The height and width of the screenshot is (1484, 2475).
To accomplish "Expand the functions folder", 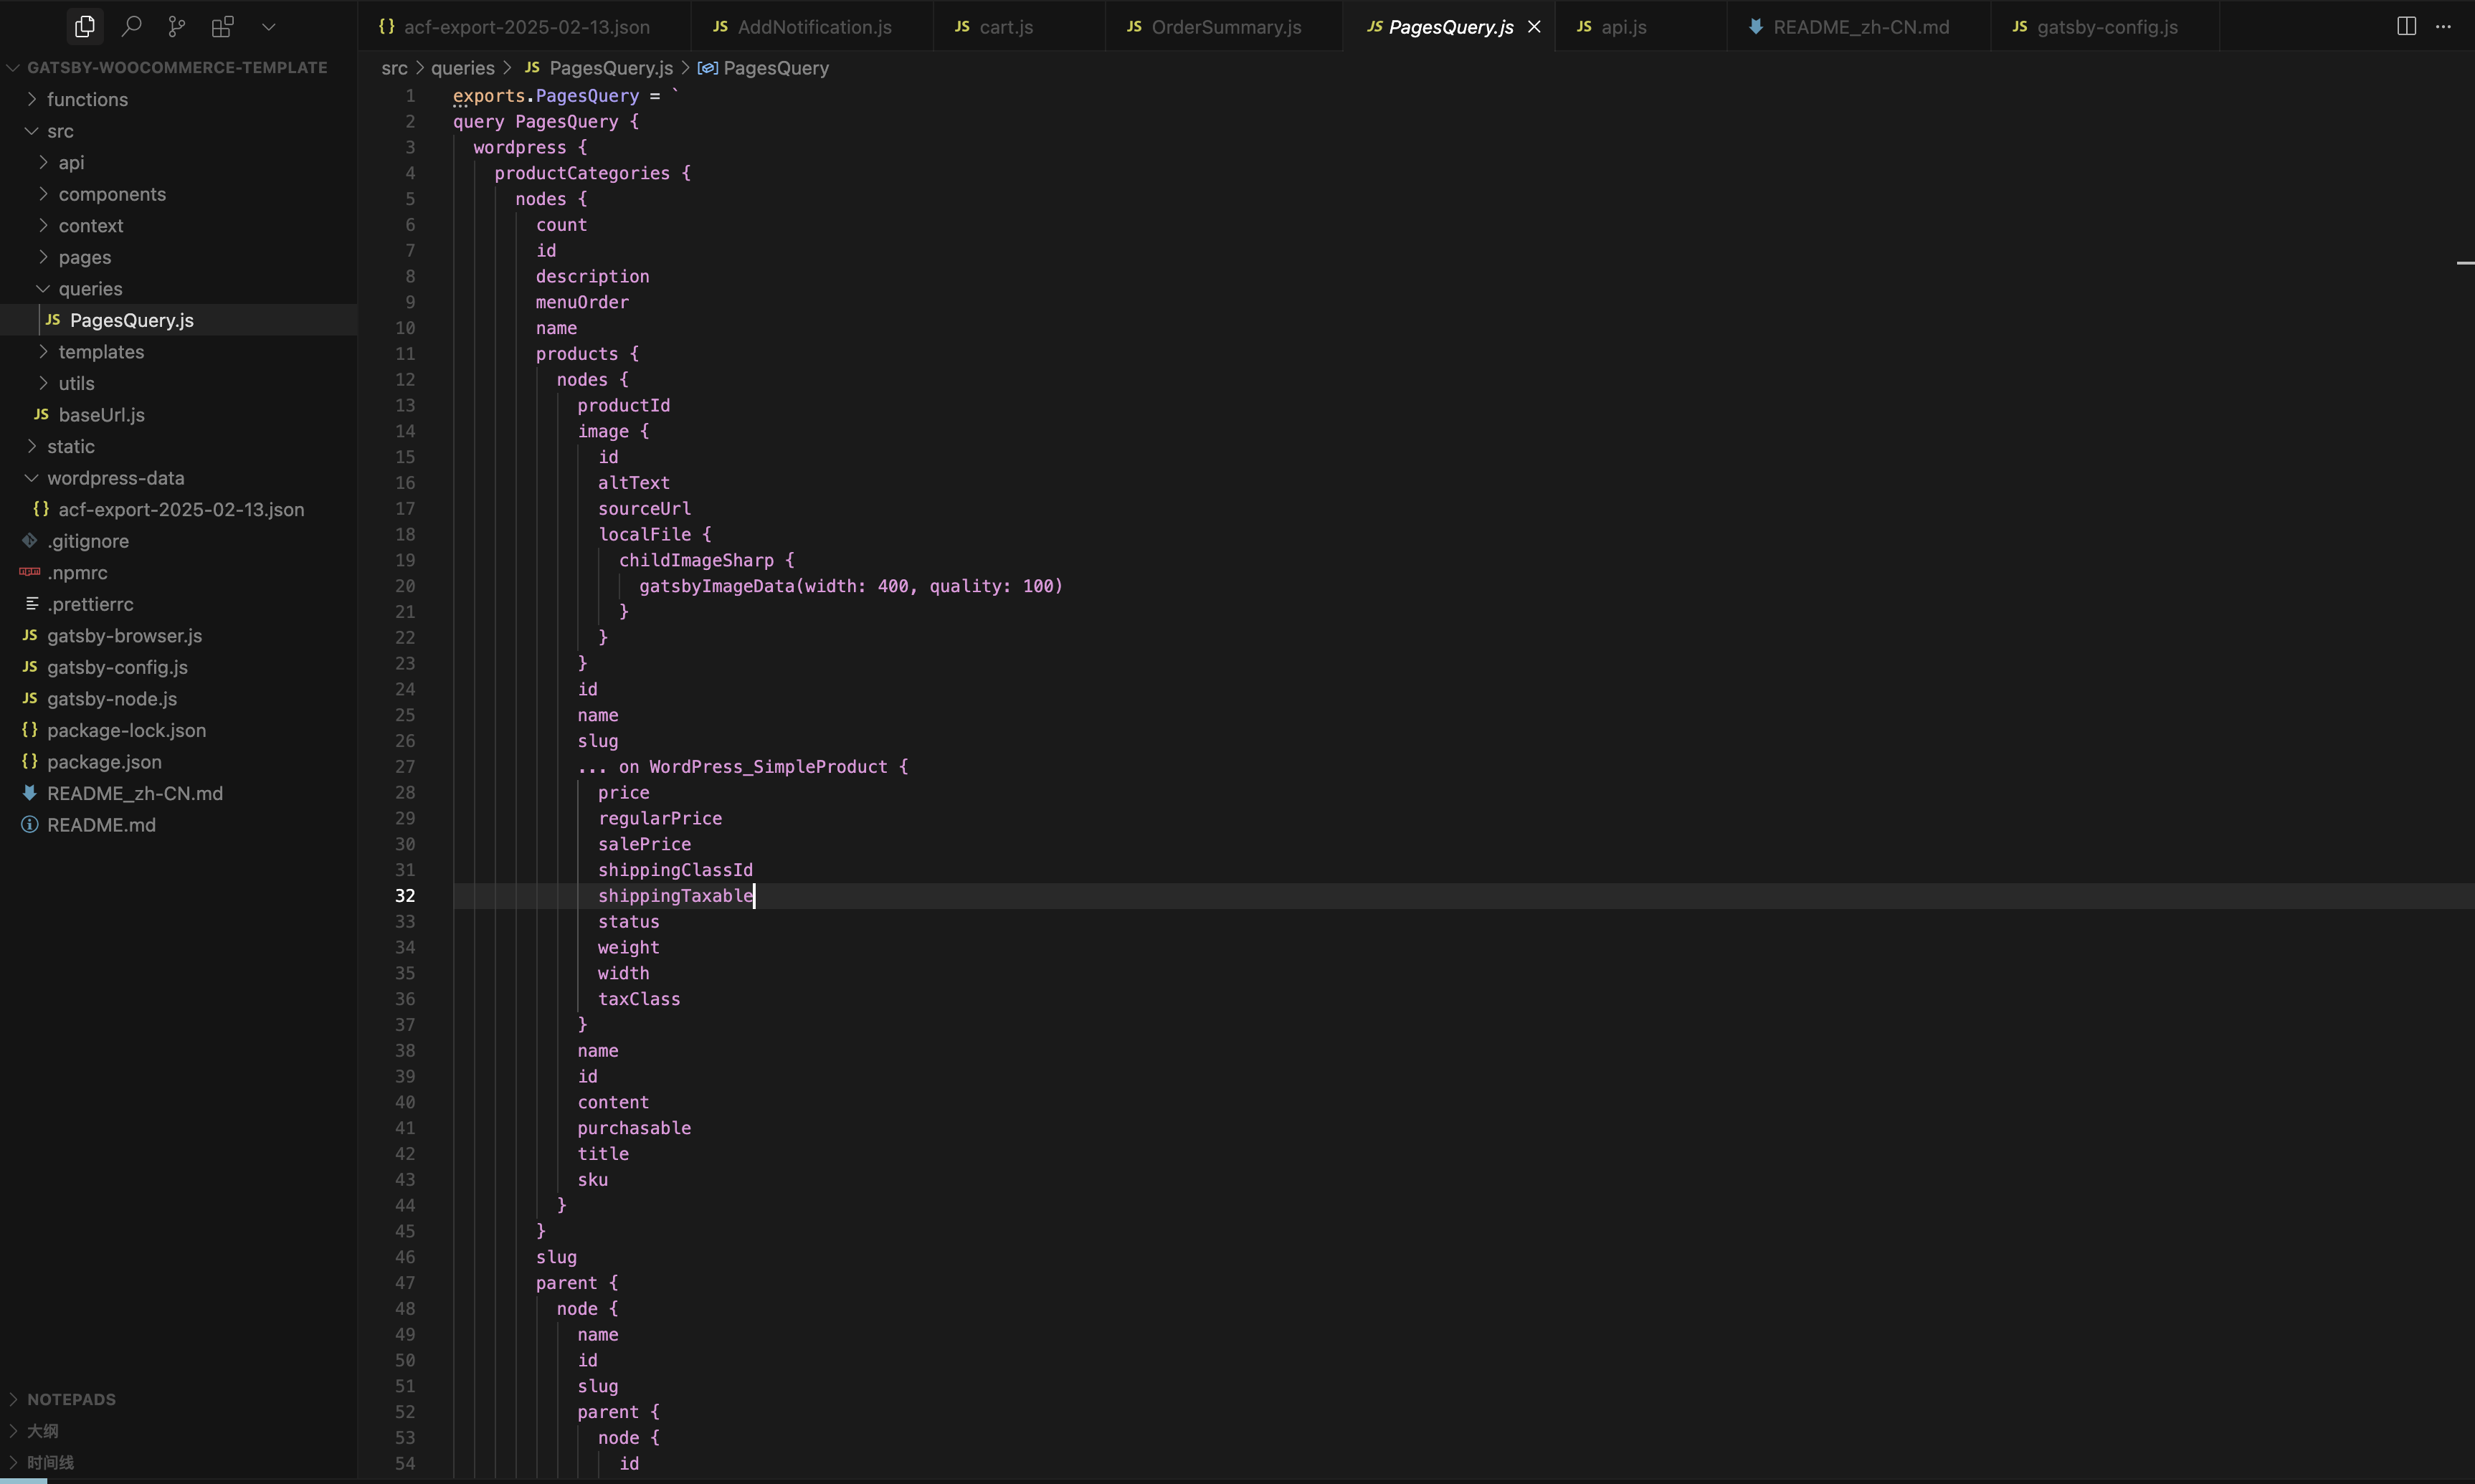I will (x=87, y=99).
